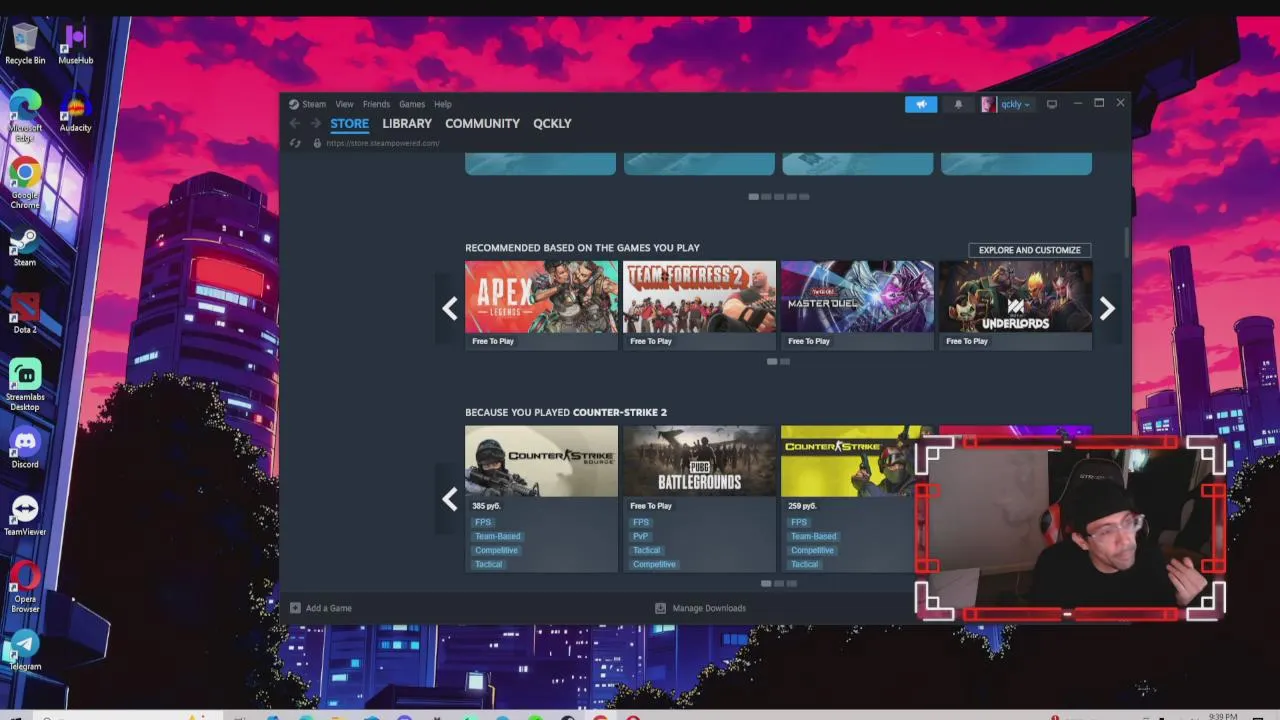Click Tactical tag under Counter-Strike Source
The height and width of the screenshot is (720, 1280).
tap(488, 564)
